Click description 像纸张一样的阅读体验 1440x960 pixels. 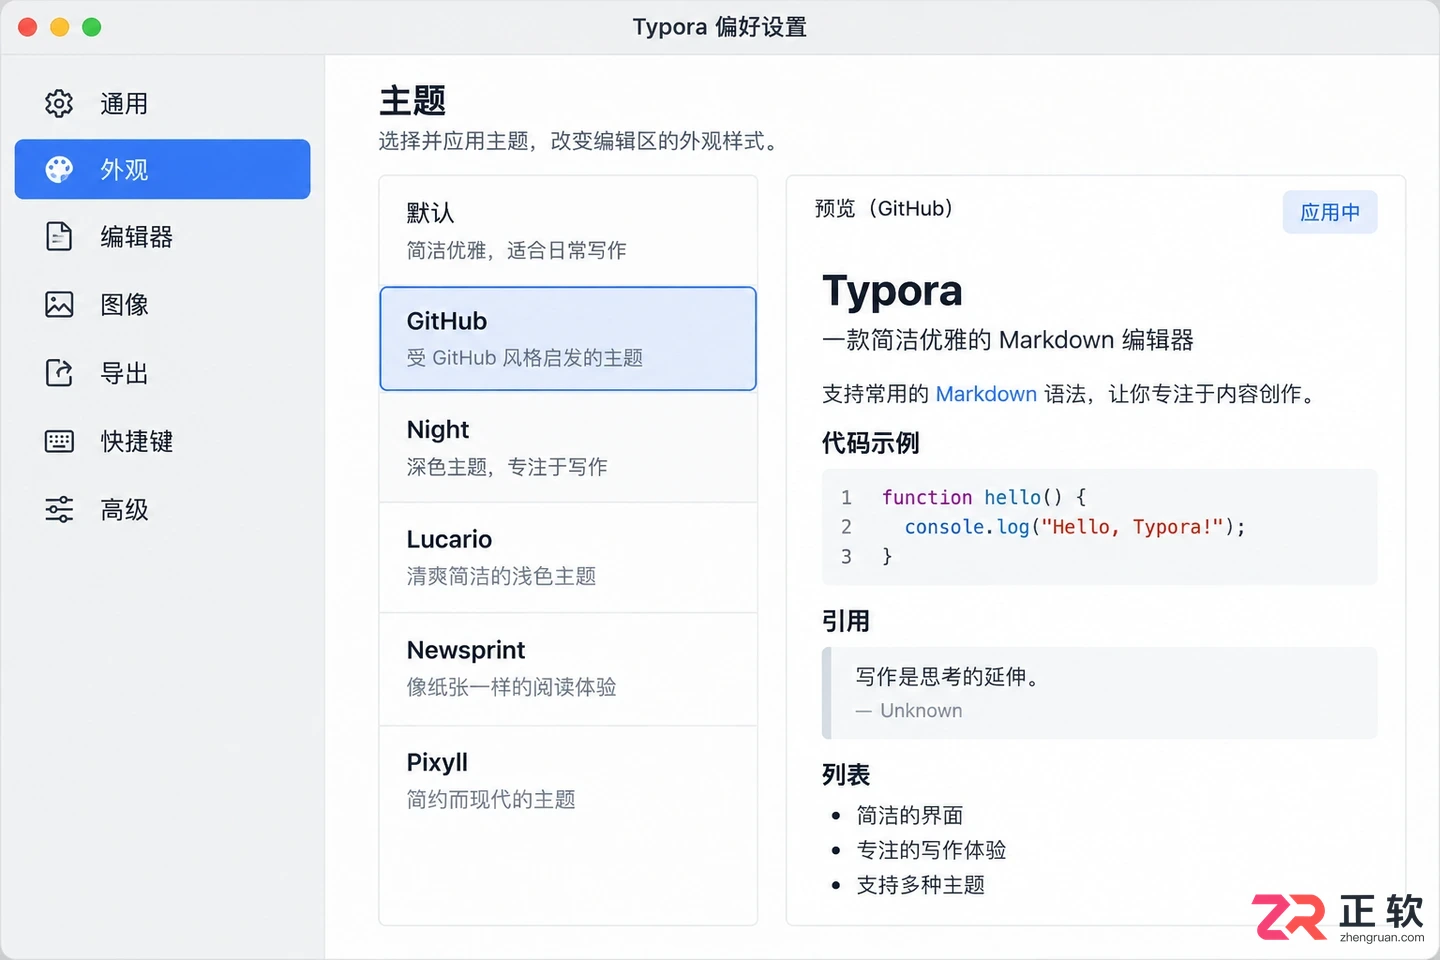click(511, 687)
